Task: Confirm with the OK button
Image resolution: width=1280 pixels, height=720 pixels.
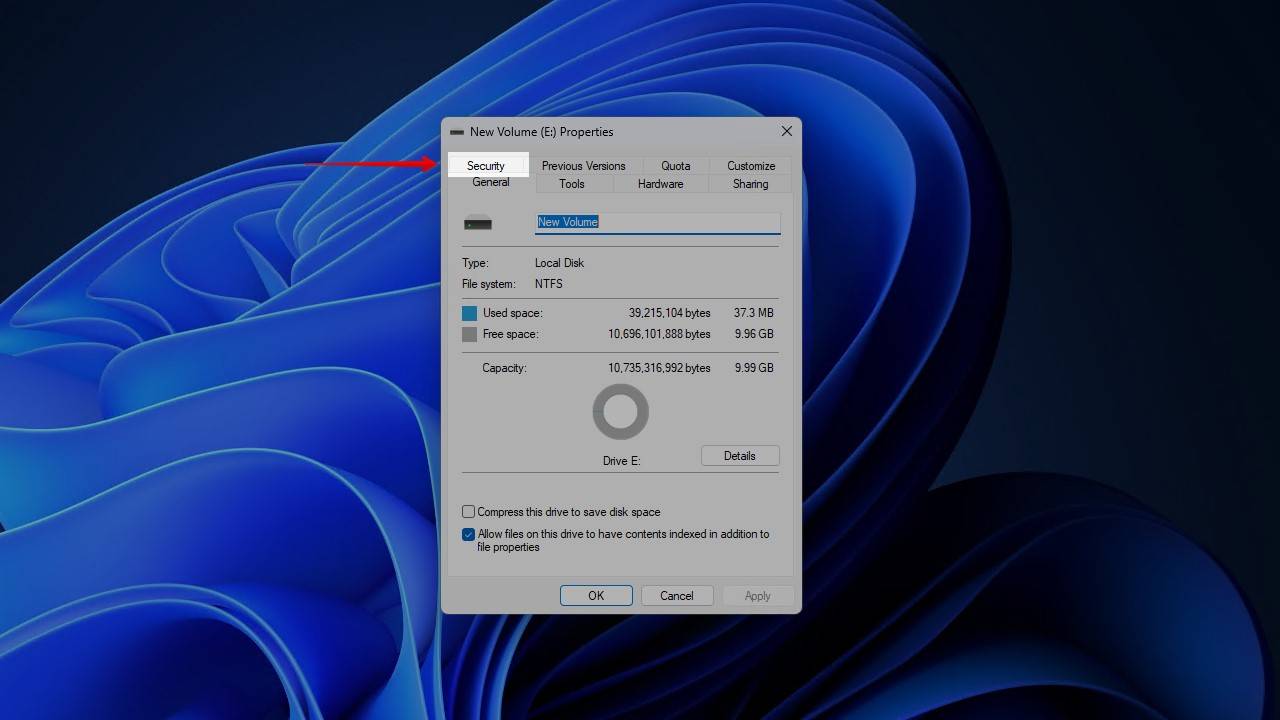Action: tap(596, 596)
